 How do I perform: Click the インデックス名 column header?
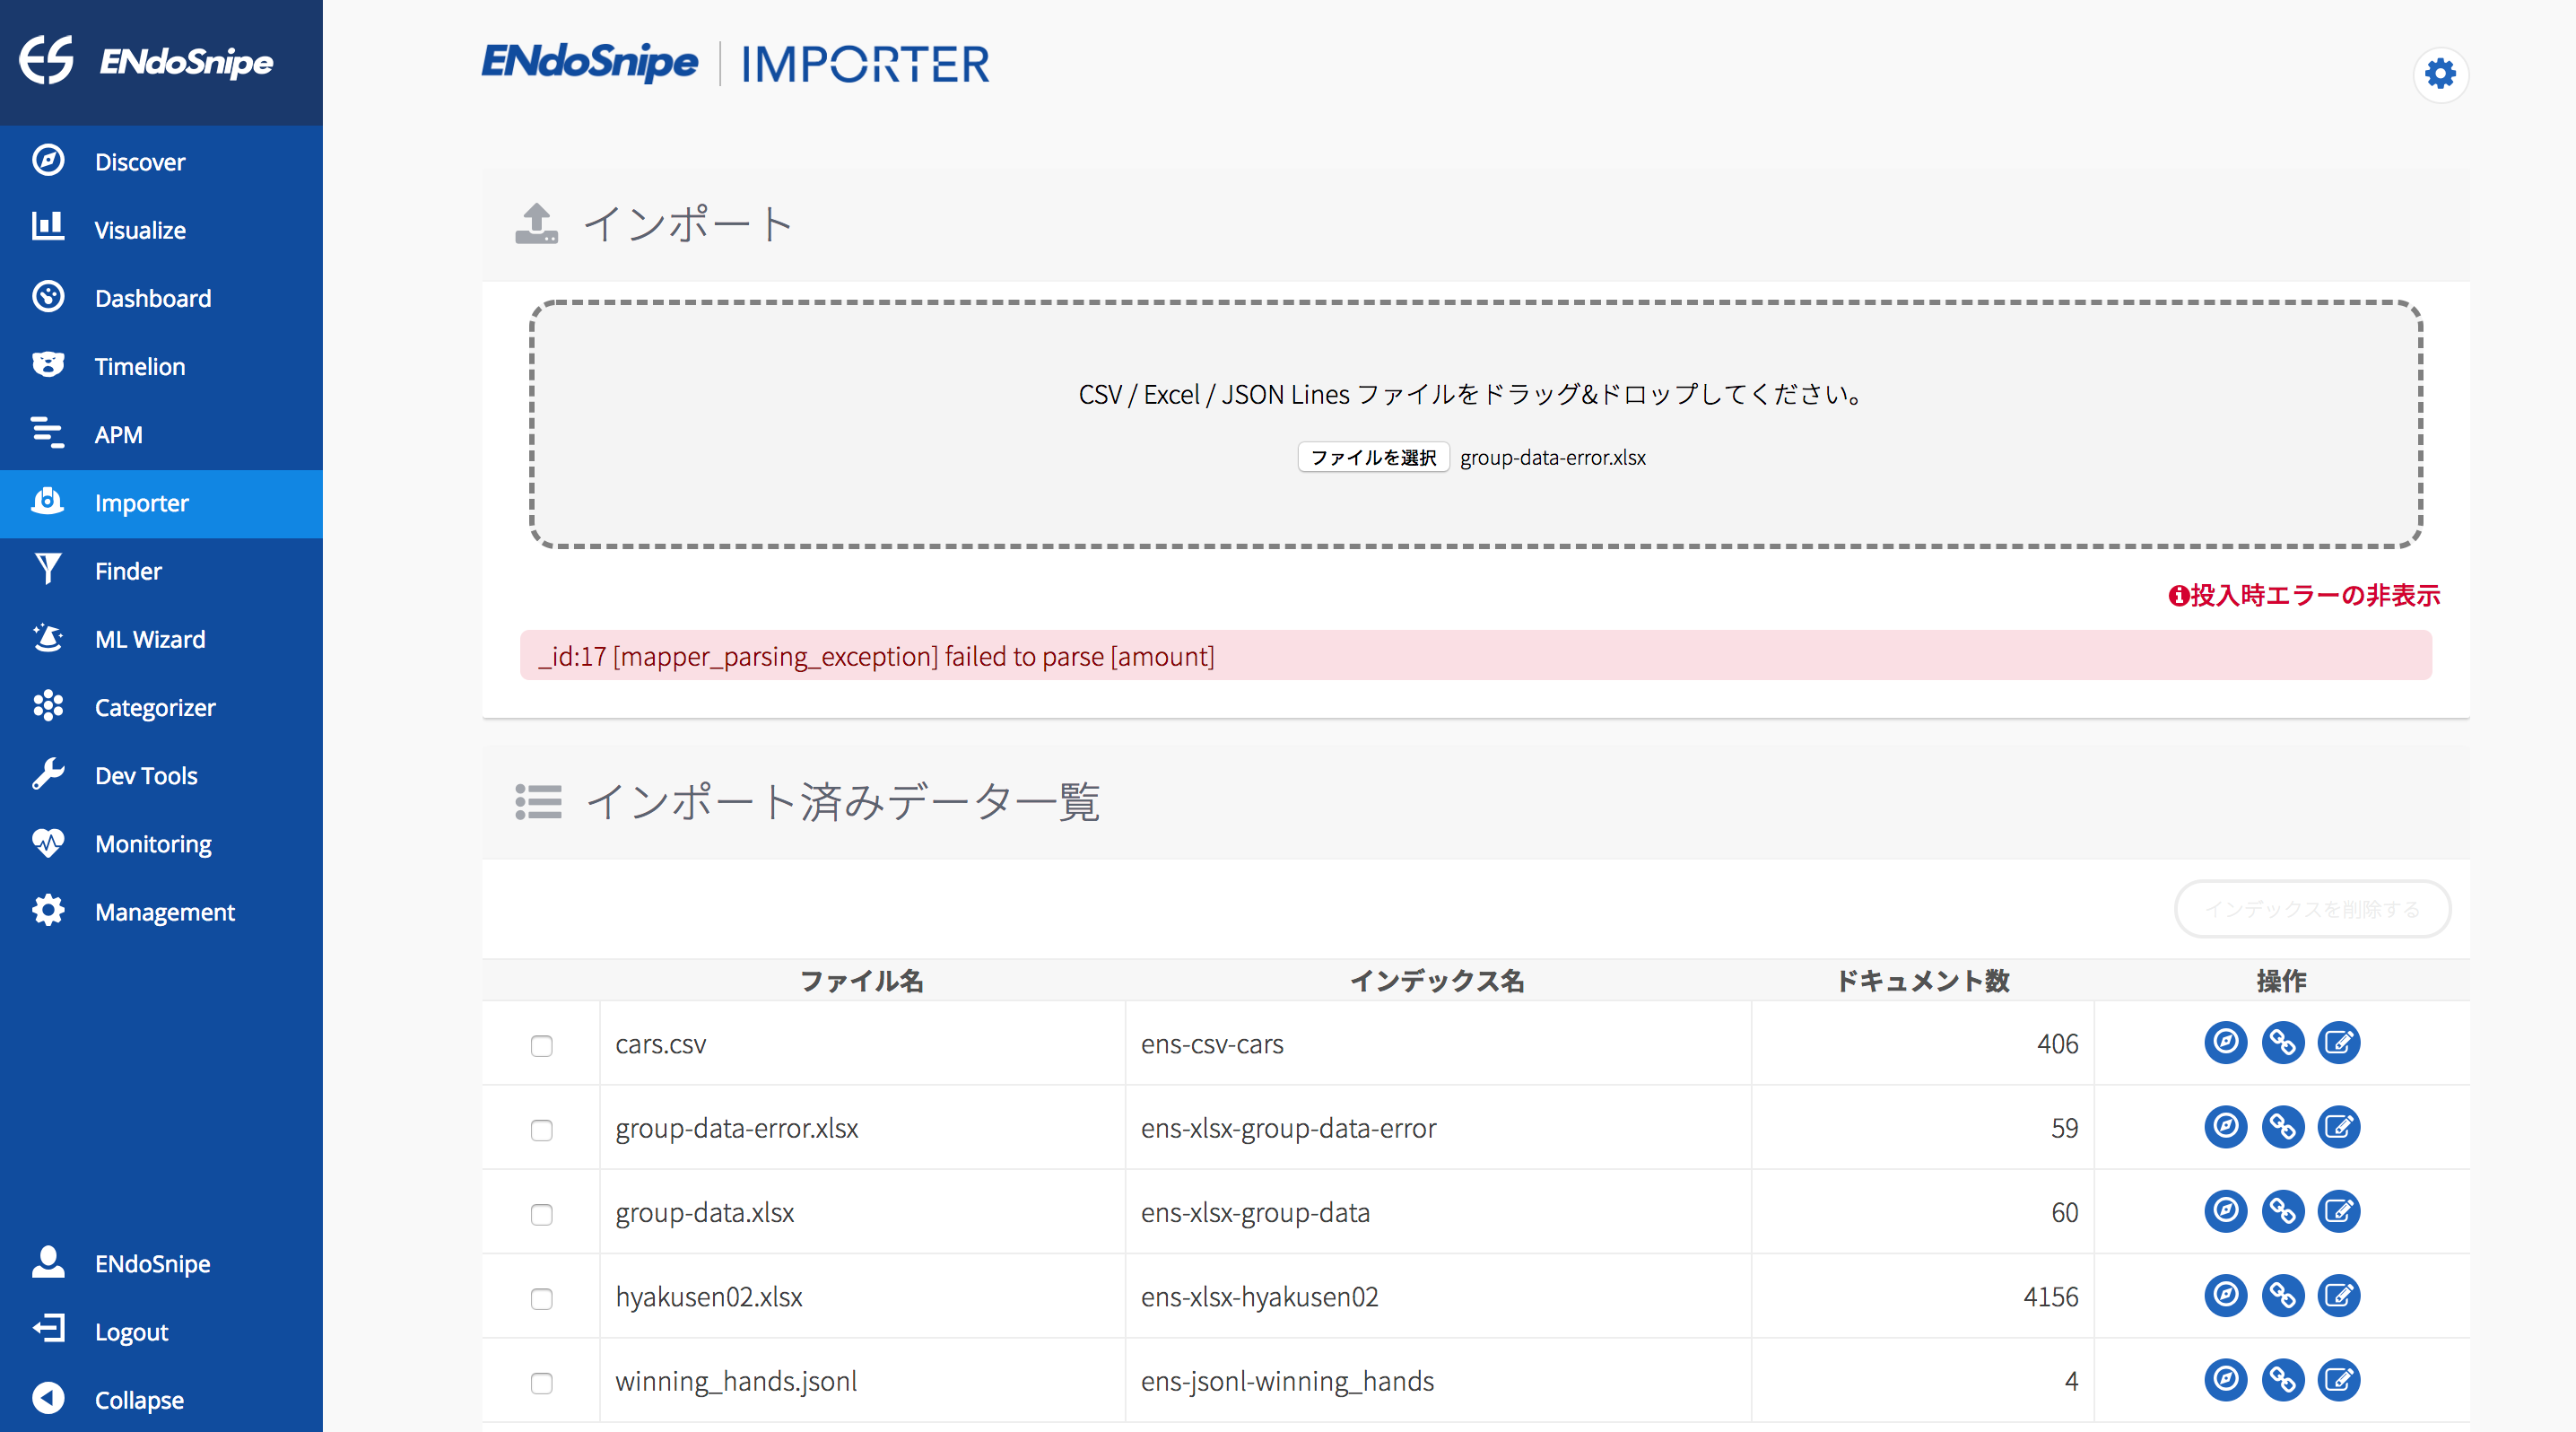pos(1437,980)
